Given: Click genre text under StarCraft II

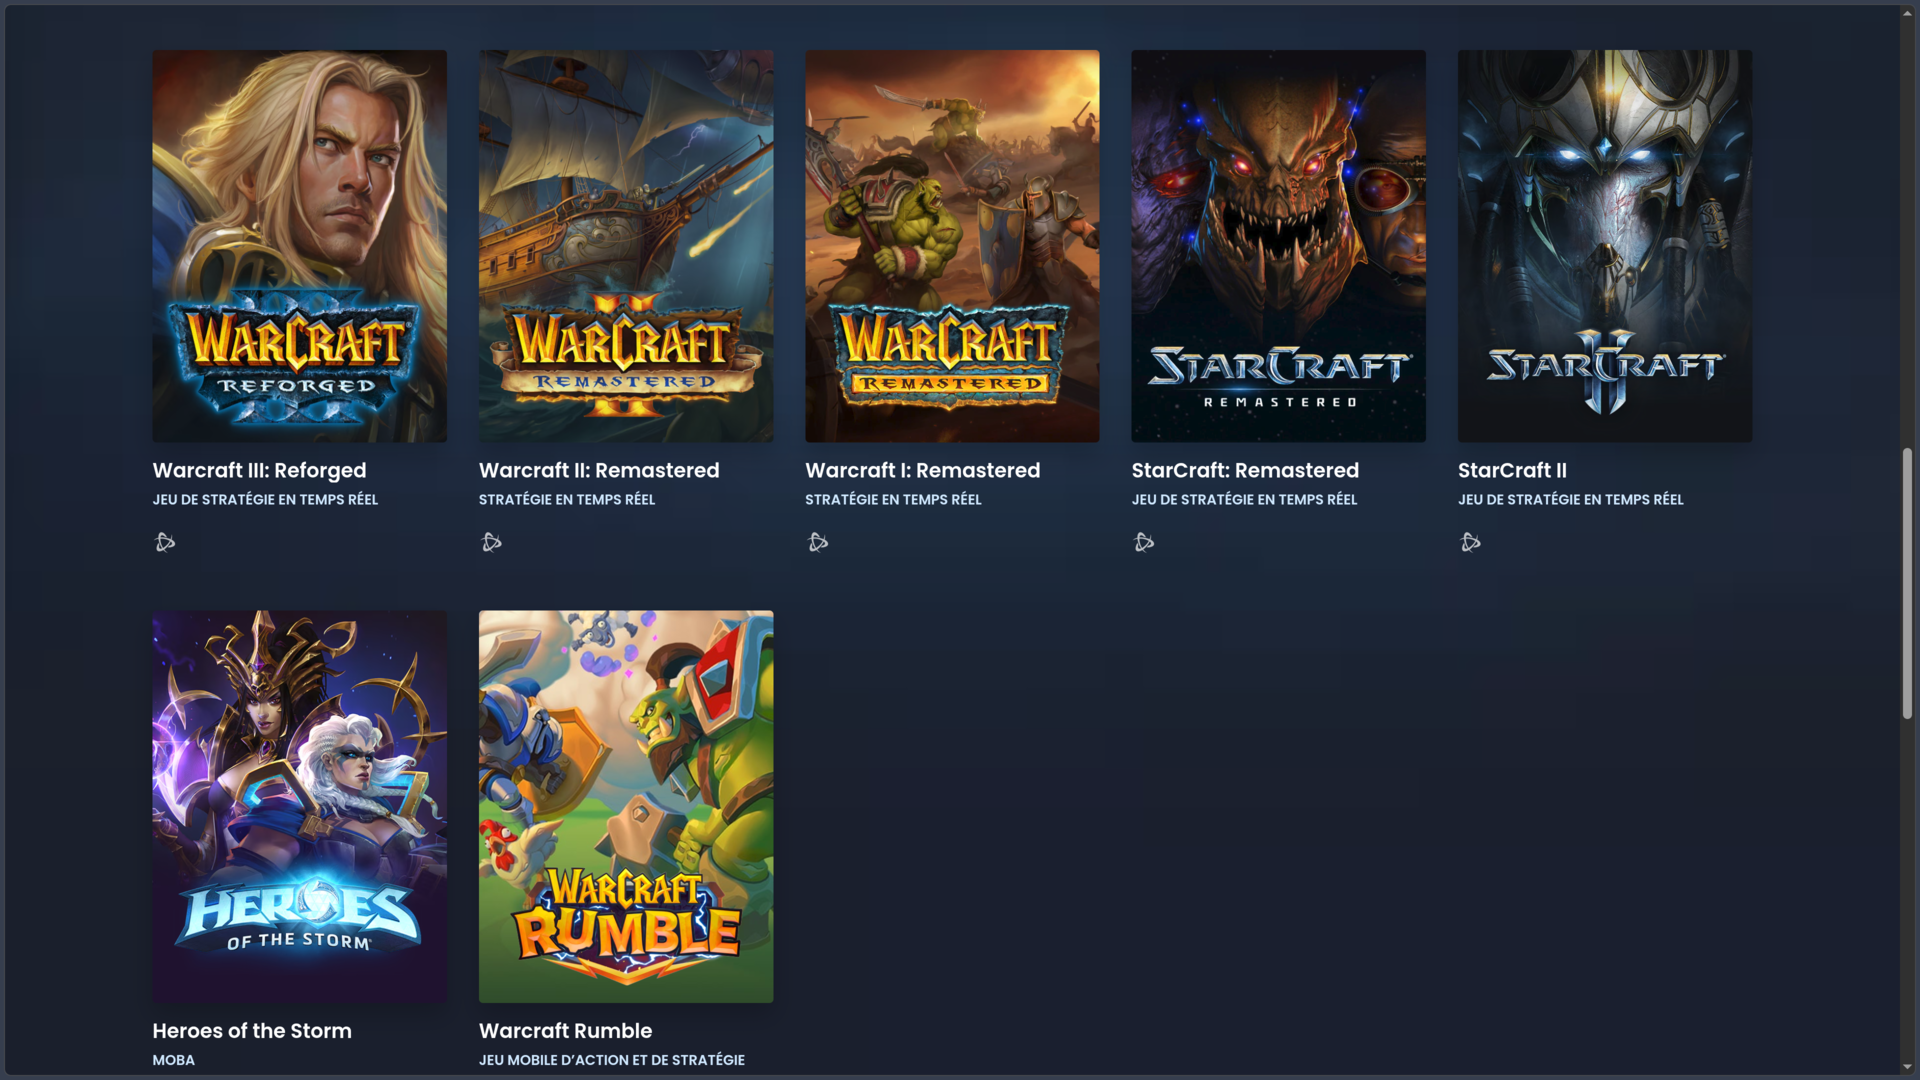Looking at the screenshot, I should click(x=1571, y=499).
